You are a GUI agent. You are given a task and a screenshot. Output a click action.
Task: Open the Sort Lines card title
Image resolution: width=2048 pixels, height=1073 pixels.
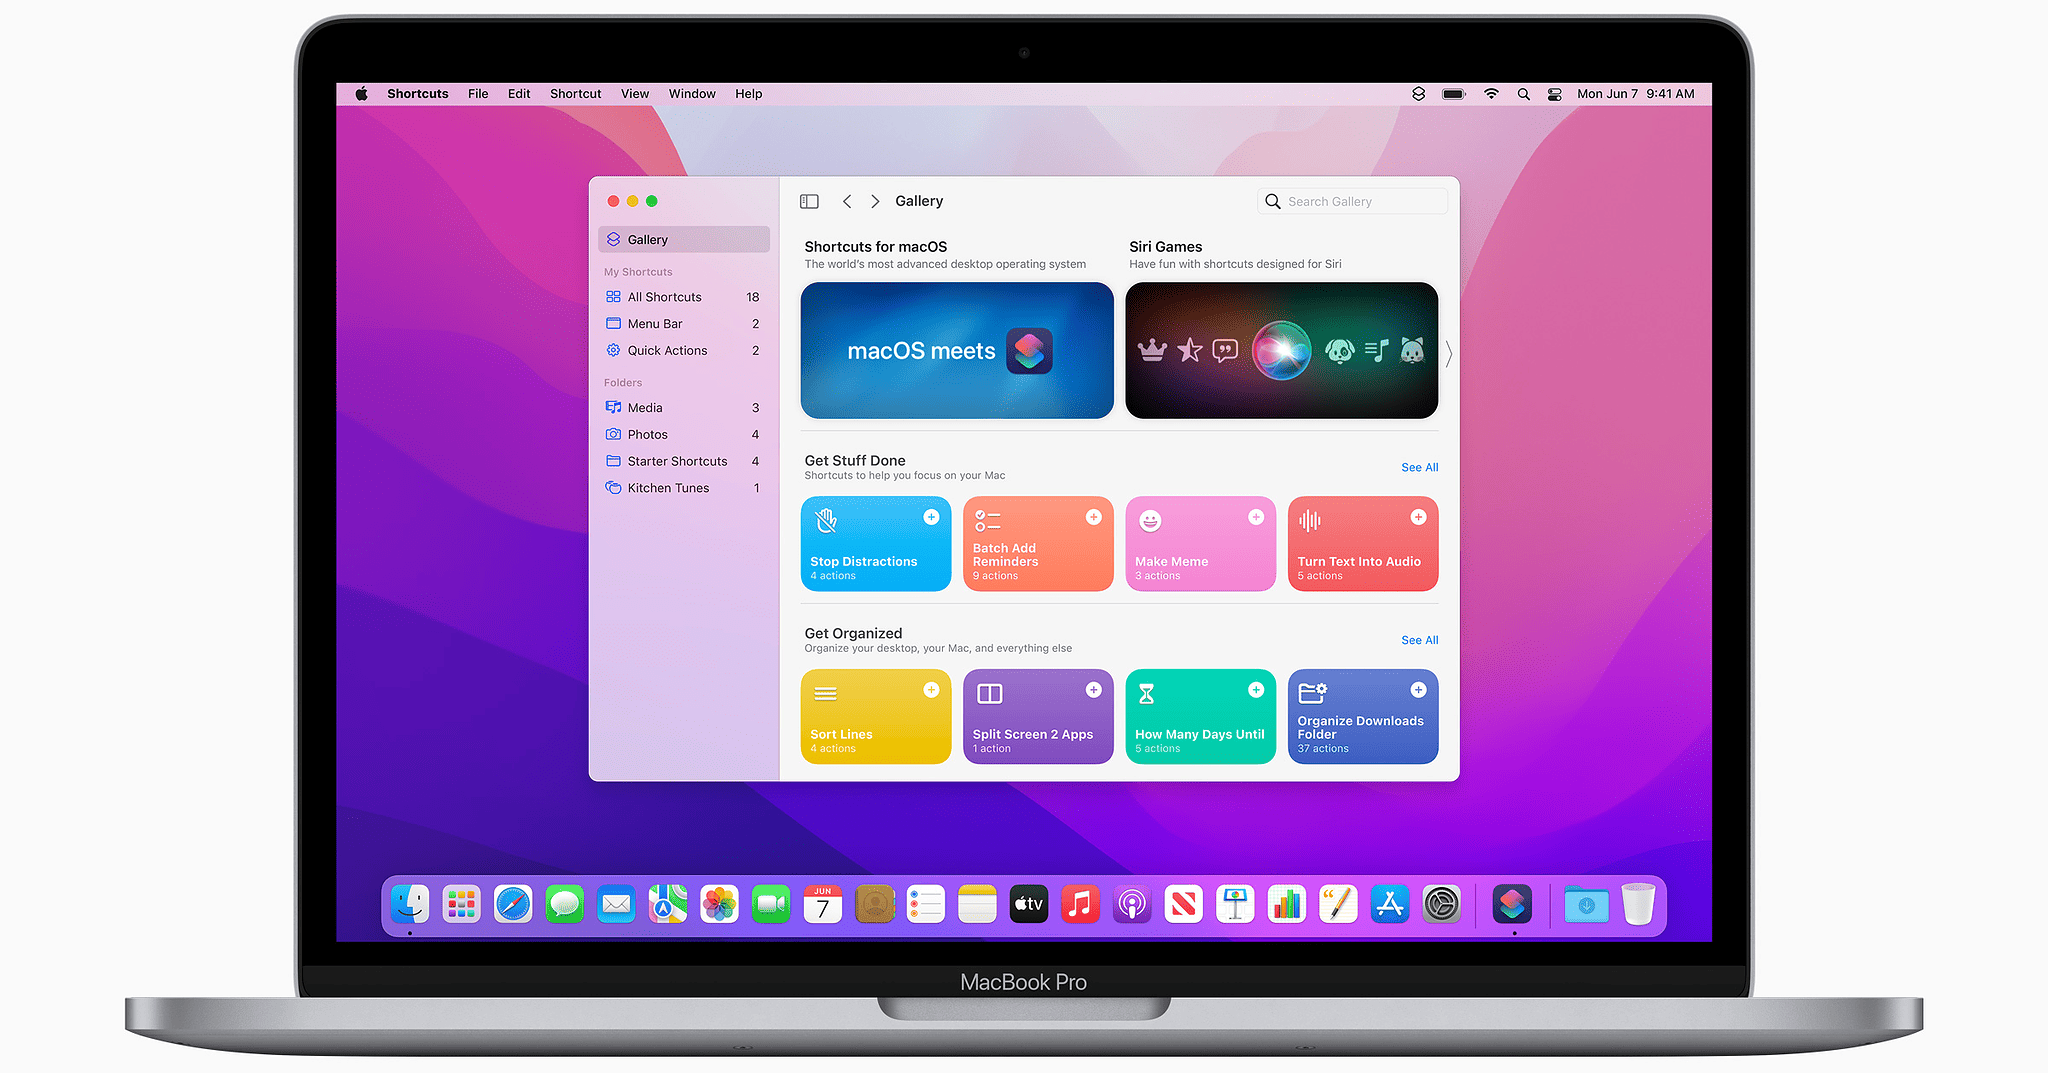click(x=841, y=734)
